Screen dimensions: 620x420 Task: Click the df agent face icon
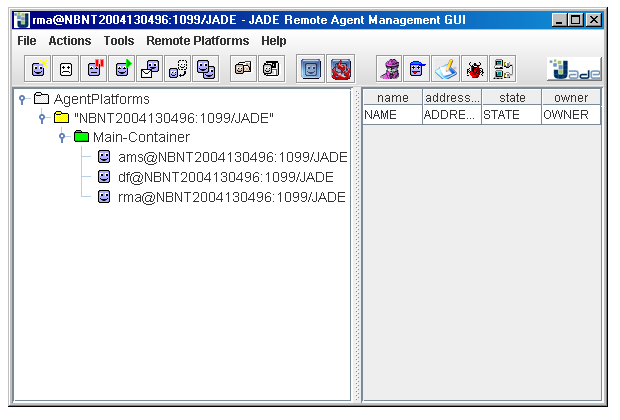(104, 176)
